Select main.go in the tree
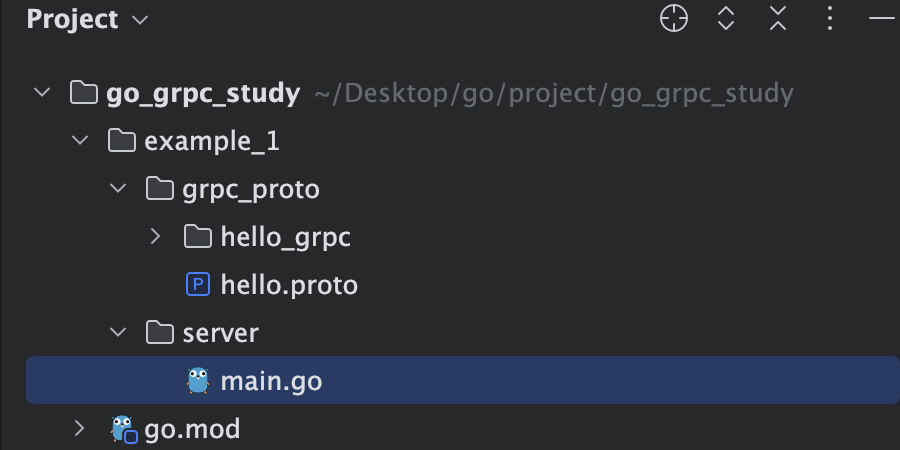Screen dimensions: 900x450 click(463, 380)
